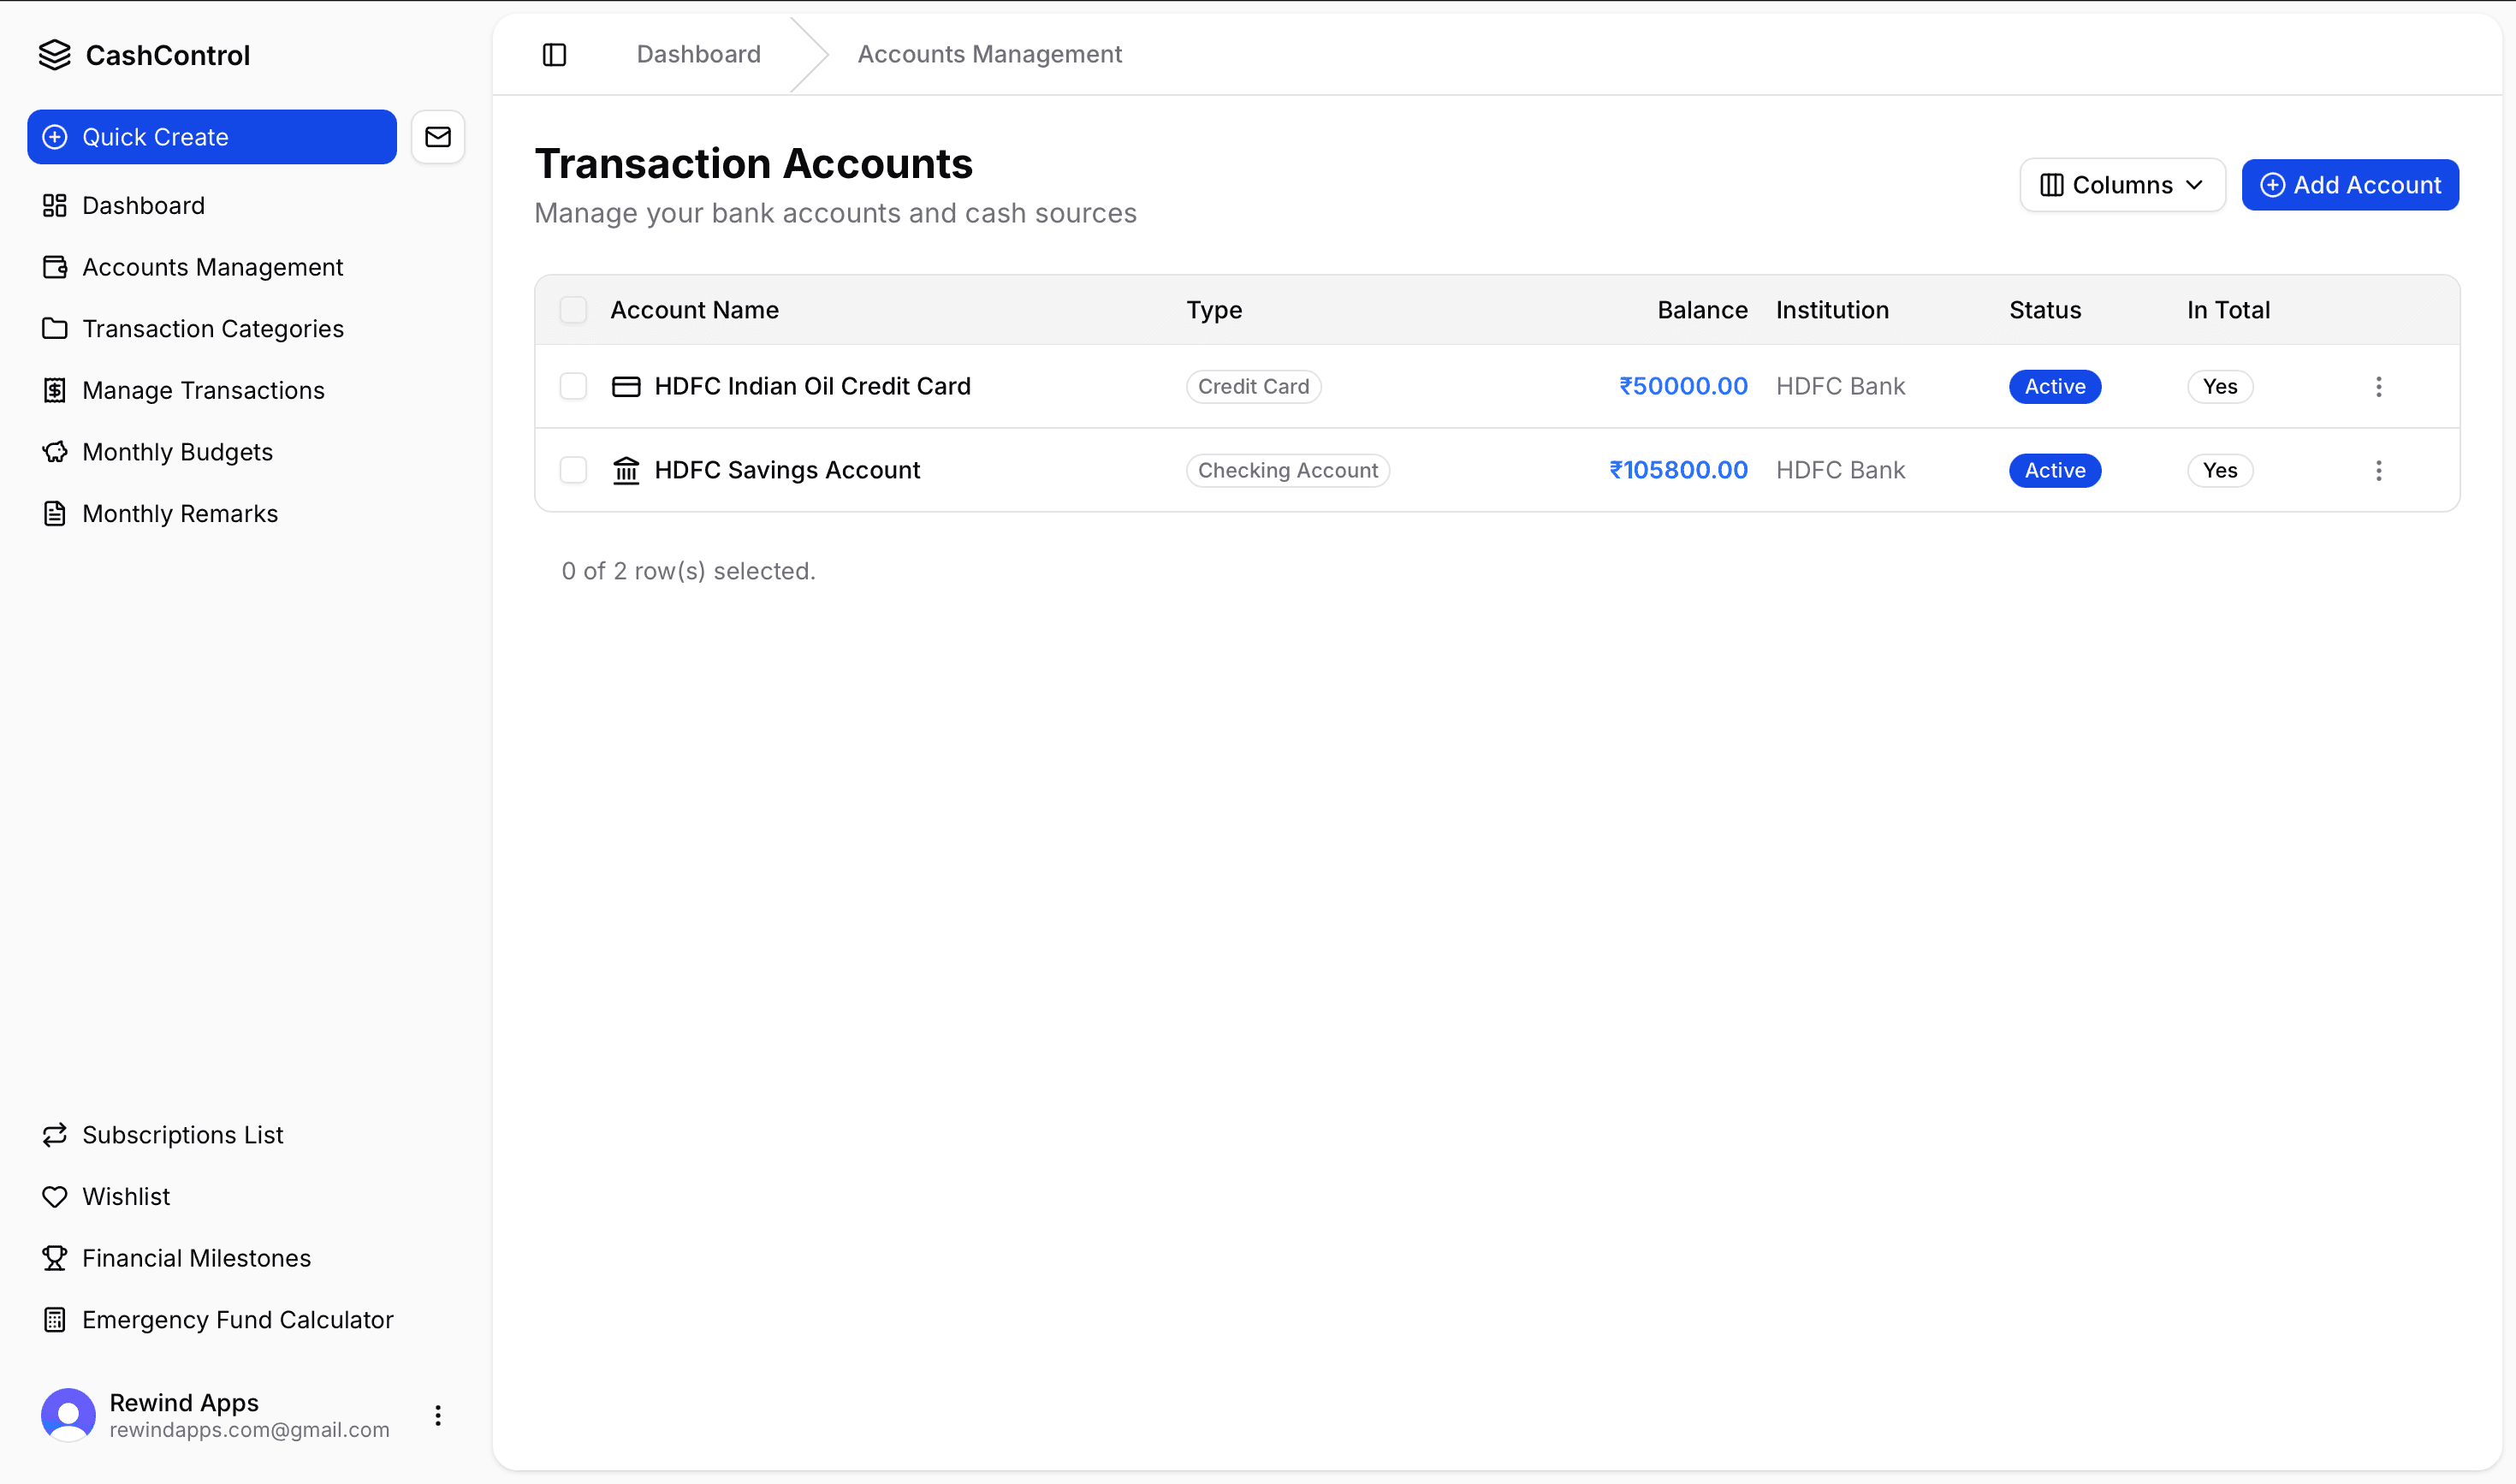The image size is (2516, 1484).
Task: Click the ₹105800.00 balance amount
Action: coord(1677,470)
